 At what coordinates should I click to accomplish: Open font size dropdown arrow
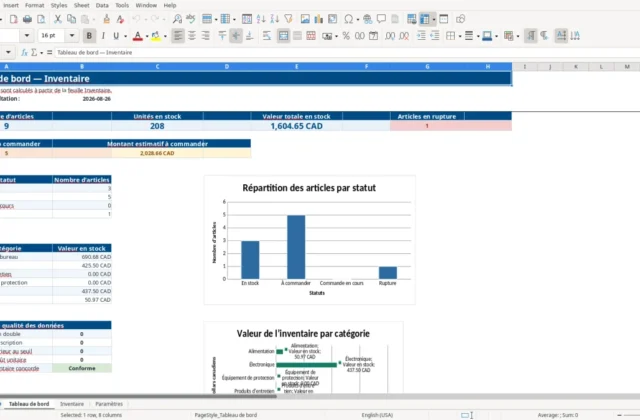coord(72,36)
